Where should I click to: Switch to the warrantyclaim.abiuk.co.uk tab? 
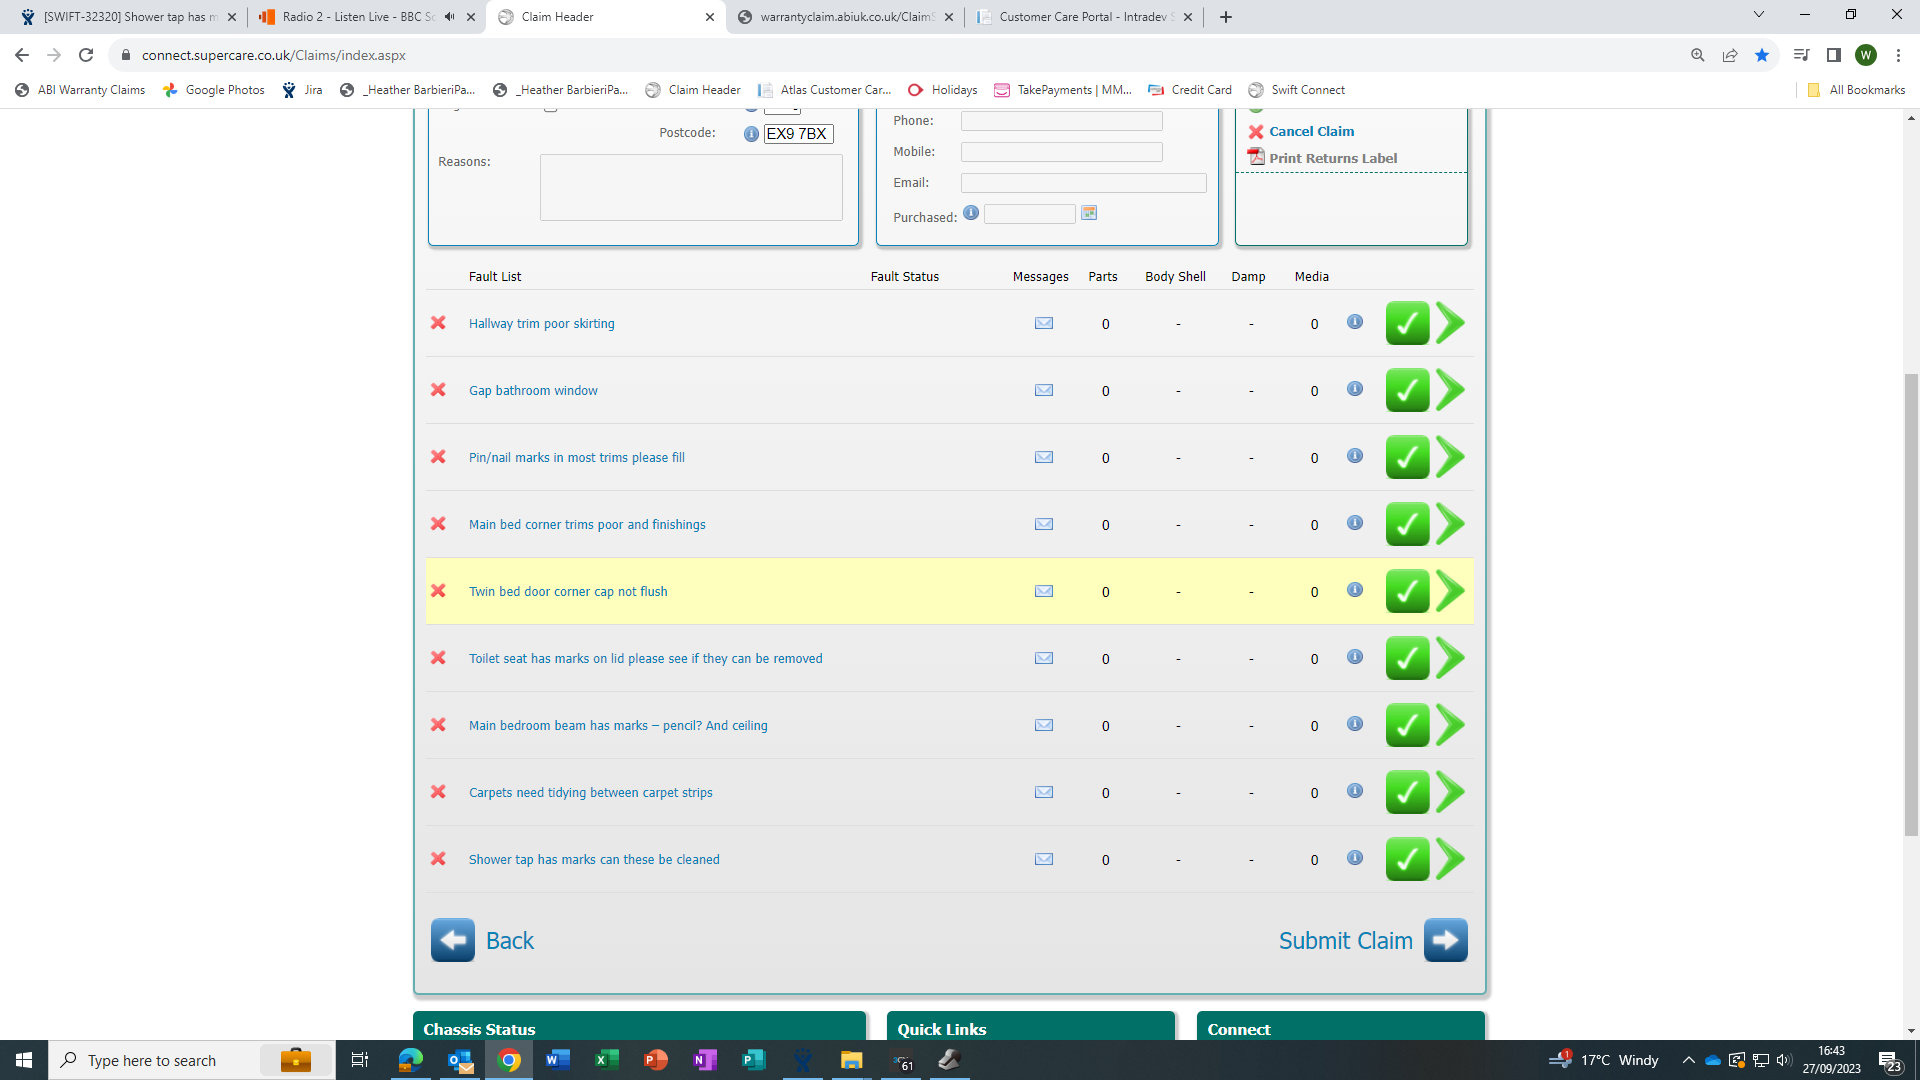point(845,17)
